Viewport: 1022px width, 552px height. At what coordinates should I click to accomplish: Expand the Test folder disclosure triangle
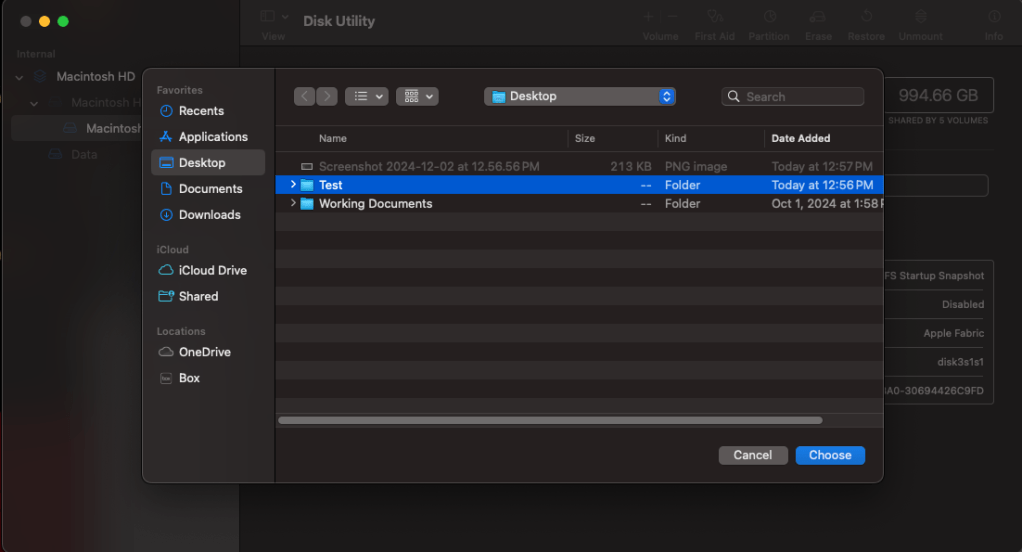tap(293, 185)
